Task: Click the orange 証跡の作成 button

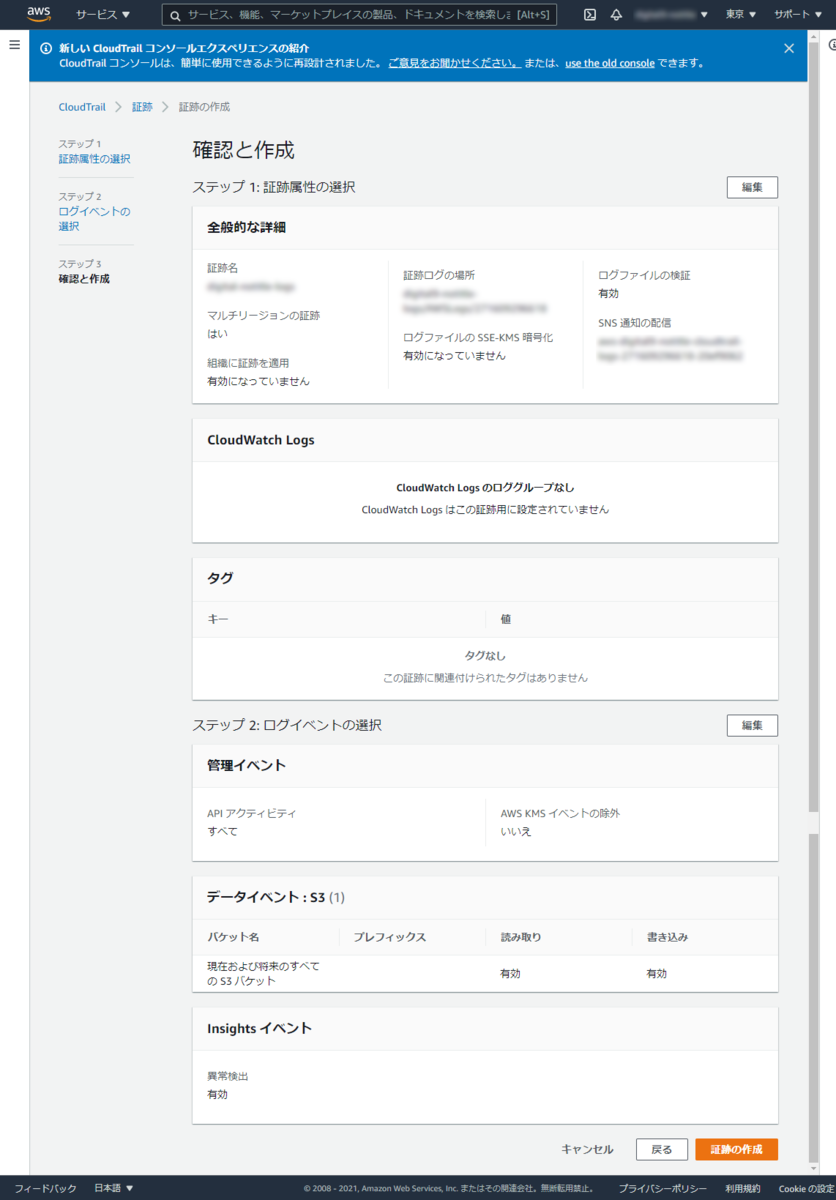Action: 737,1150
